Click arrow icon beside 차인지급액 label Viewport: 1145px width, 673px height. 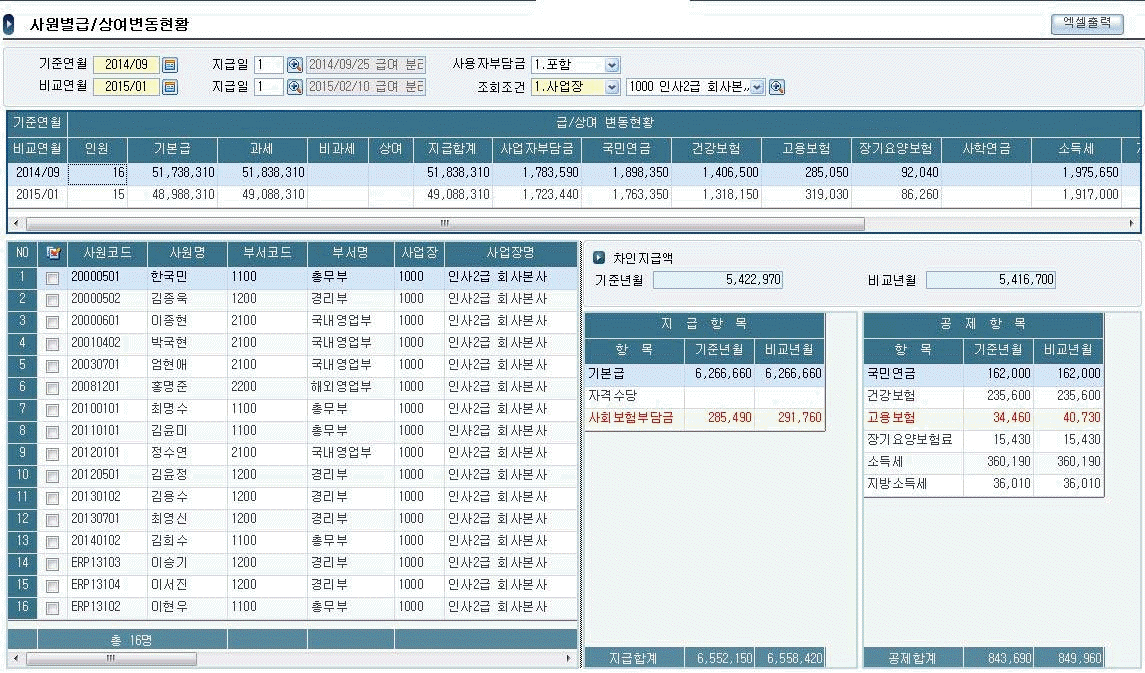coord(599,258)
